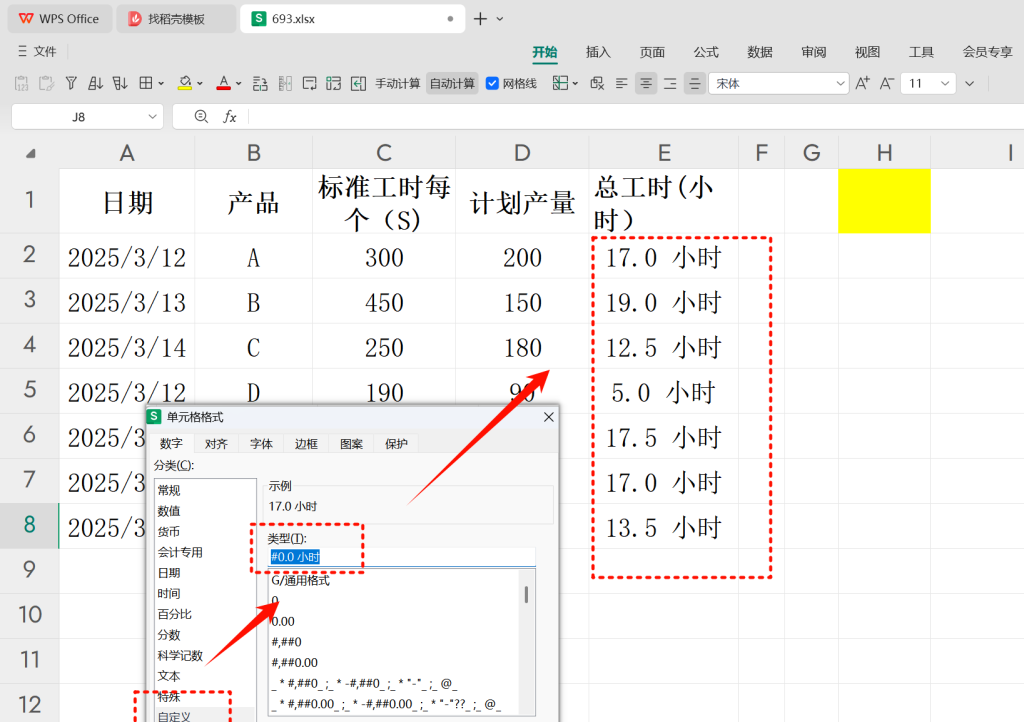This screenshot has width=1024, height=722.
Task: Click the type list scrollbar thumb
Action: pyautogui.click(x=526, y=594)
